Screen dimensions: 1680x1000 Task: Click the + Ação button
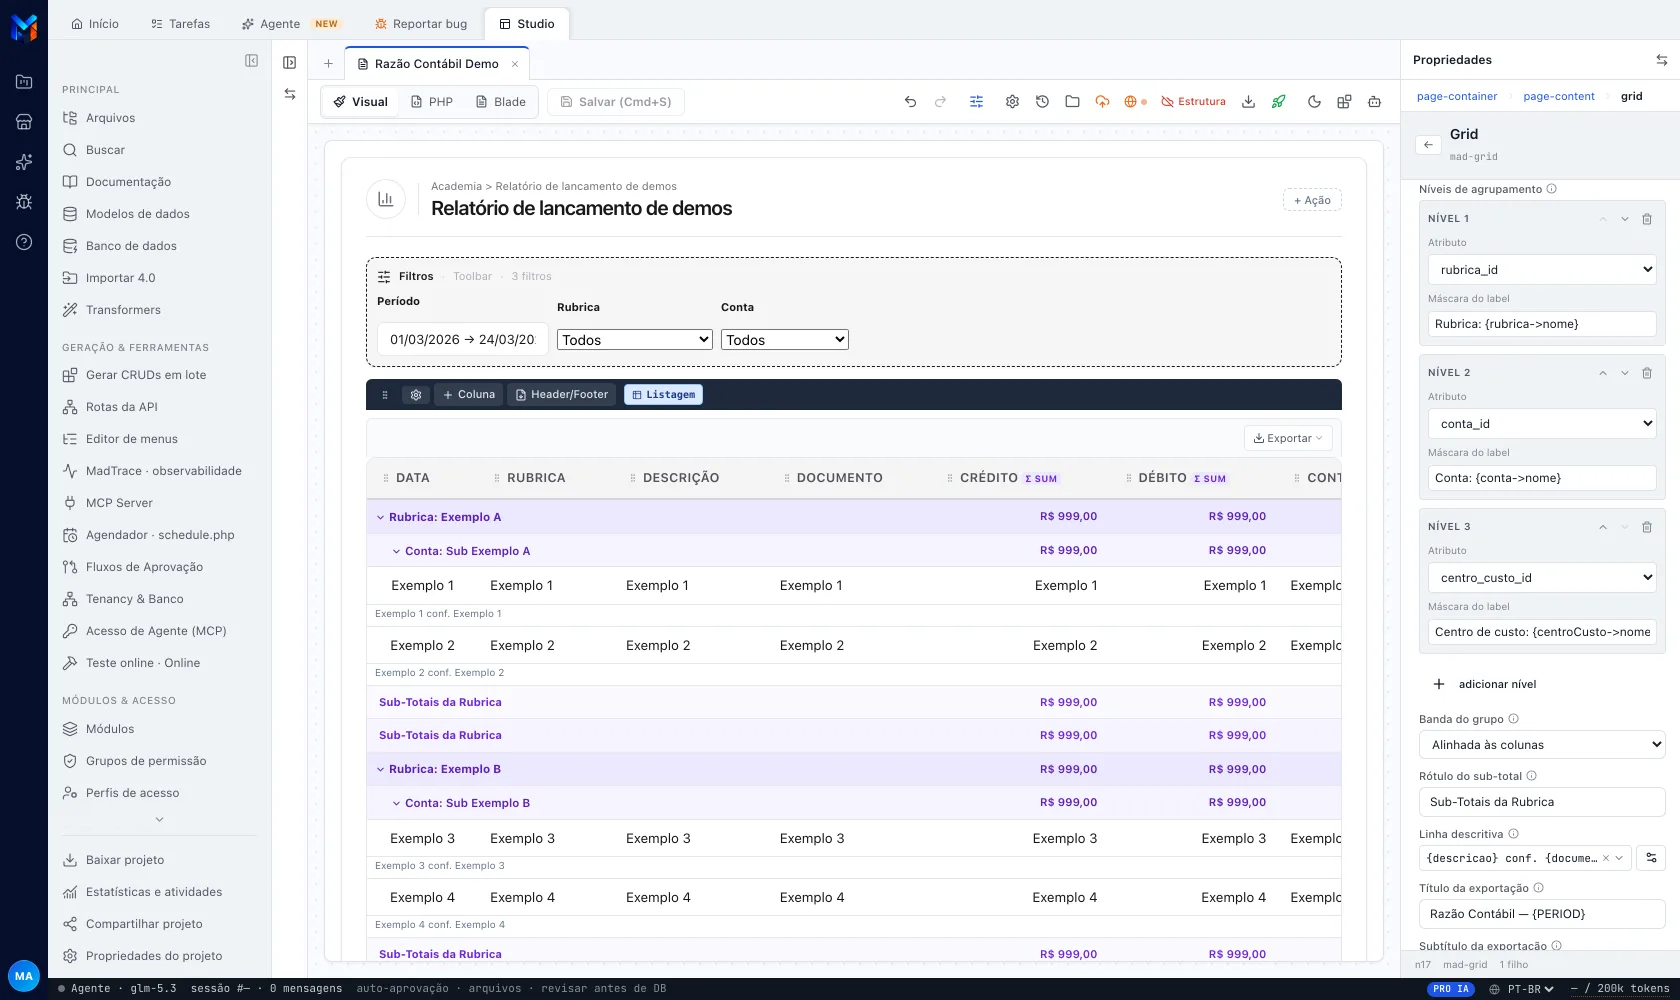pyautogui.click(x=1312, y=200)
